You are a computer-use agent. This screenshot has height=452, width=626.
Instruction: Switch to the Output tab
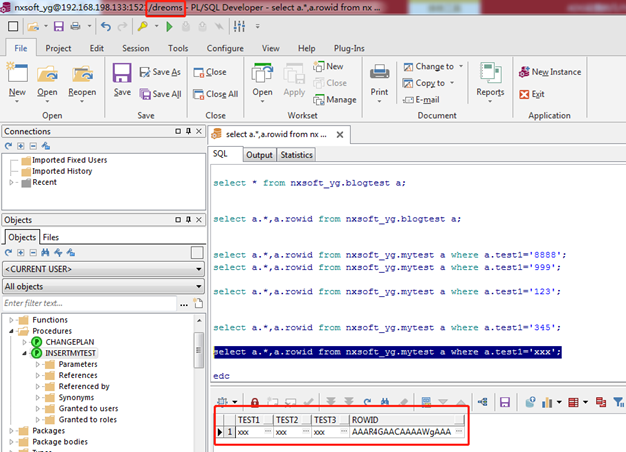260,155
